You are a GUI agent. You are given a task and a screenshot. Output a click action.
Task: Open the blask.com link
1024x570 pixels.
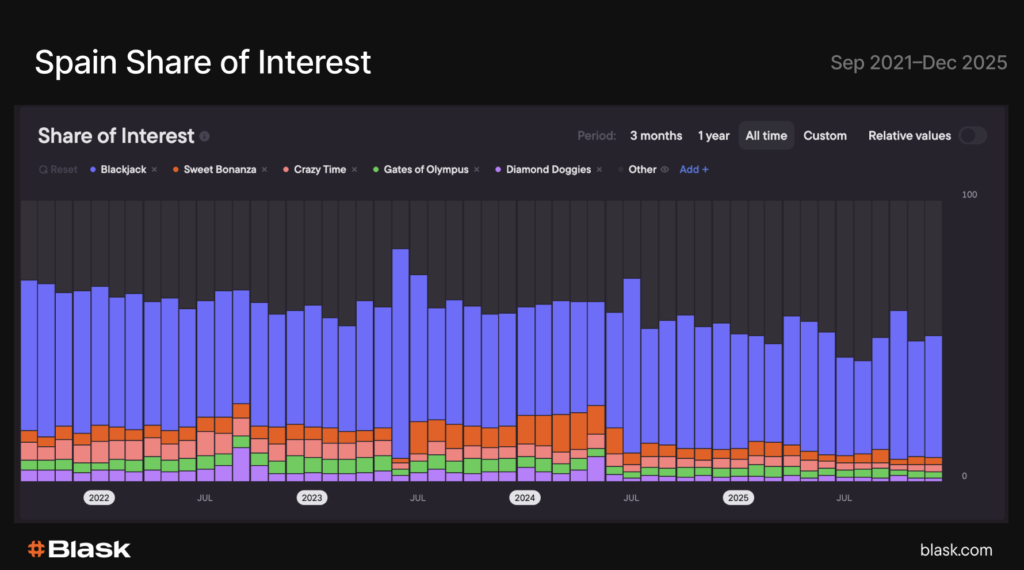(x=956, y=549)
